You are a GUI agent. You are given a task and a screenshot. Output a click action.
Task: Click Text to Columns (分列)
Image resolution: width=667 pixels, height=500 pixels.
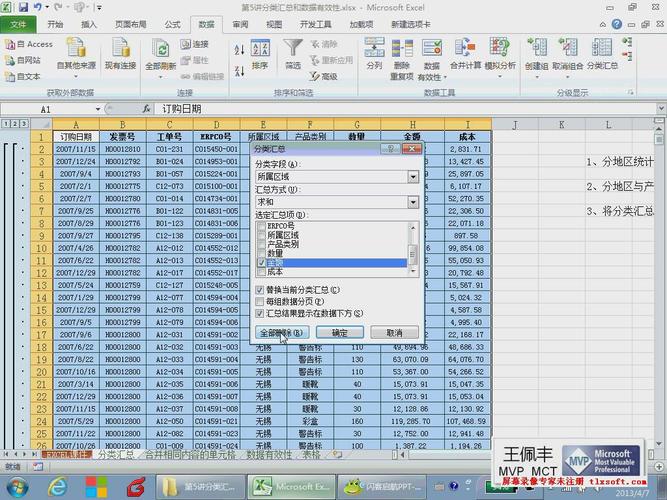[x=374, y=54]
